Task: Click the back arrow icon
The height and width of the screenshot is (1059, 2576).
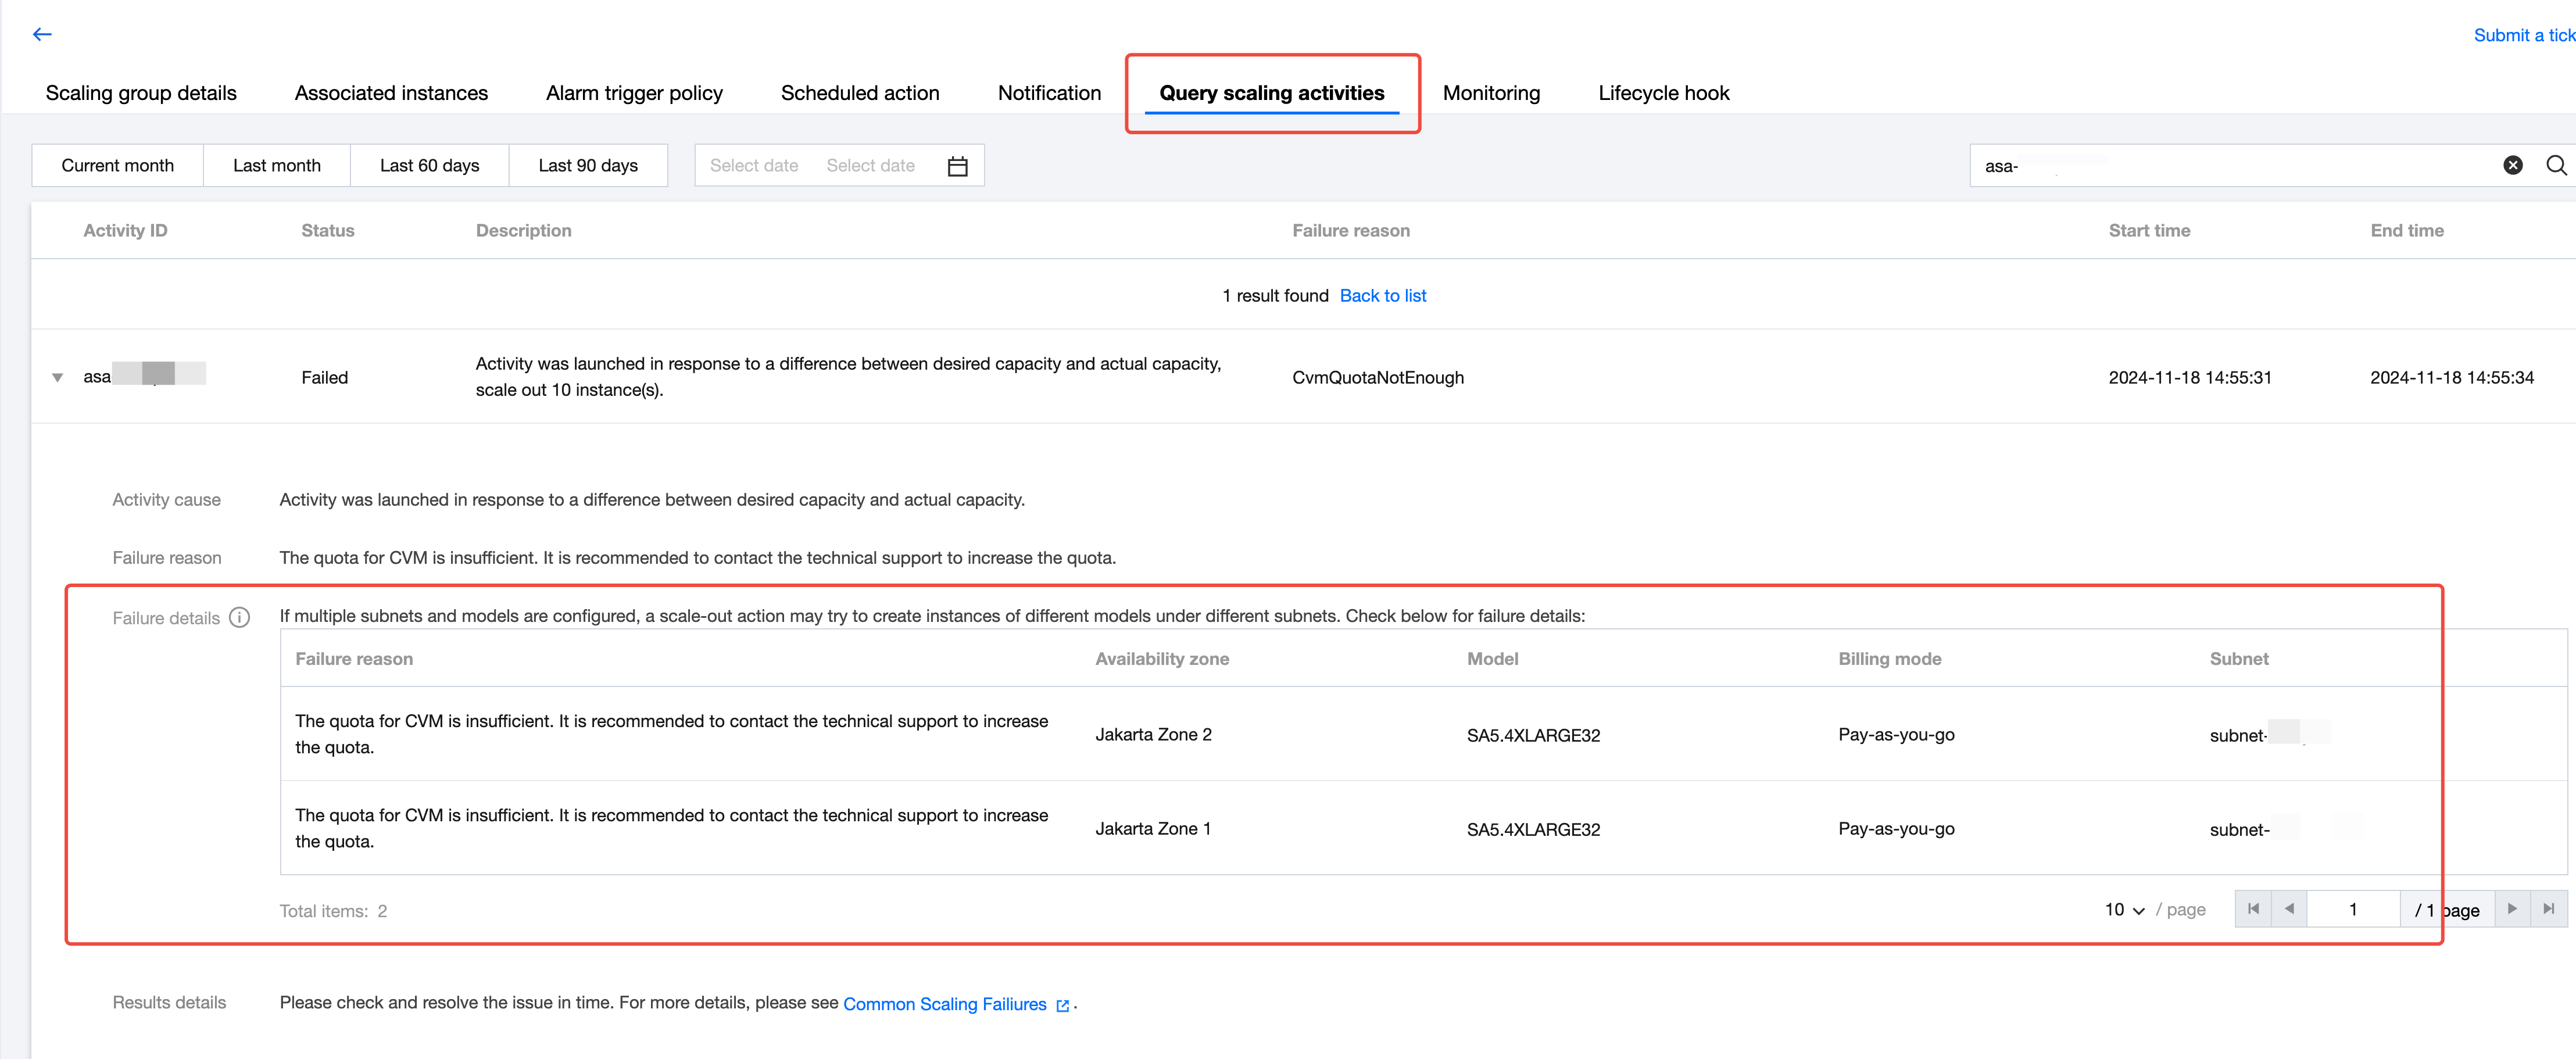Action: [42, 34]
